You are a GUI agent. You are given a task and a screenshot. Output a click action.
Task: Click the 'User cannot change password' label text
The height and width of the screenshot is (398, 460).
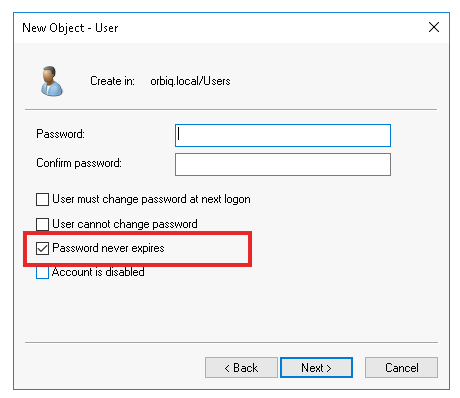tap(125, 224)
